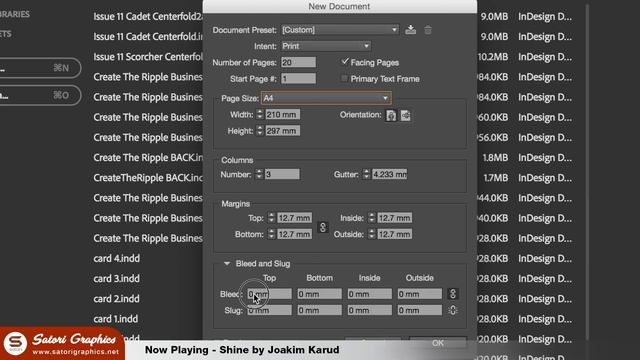
Task: Click the Width stepper arrows
Action: click(260, 115)
